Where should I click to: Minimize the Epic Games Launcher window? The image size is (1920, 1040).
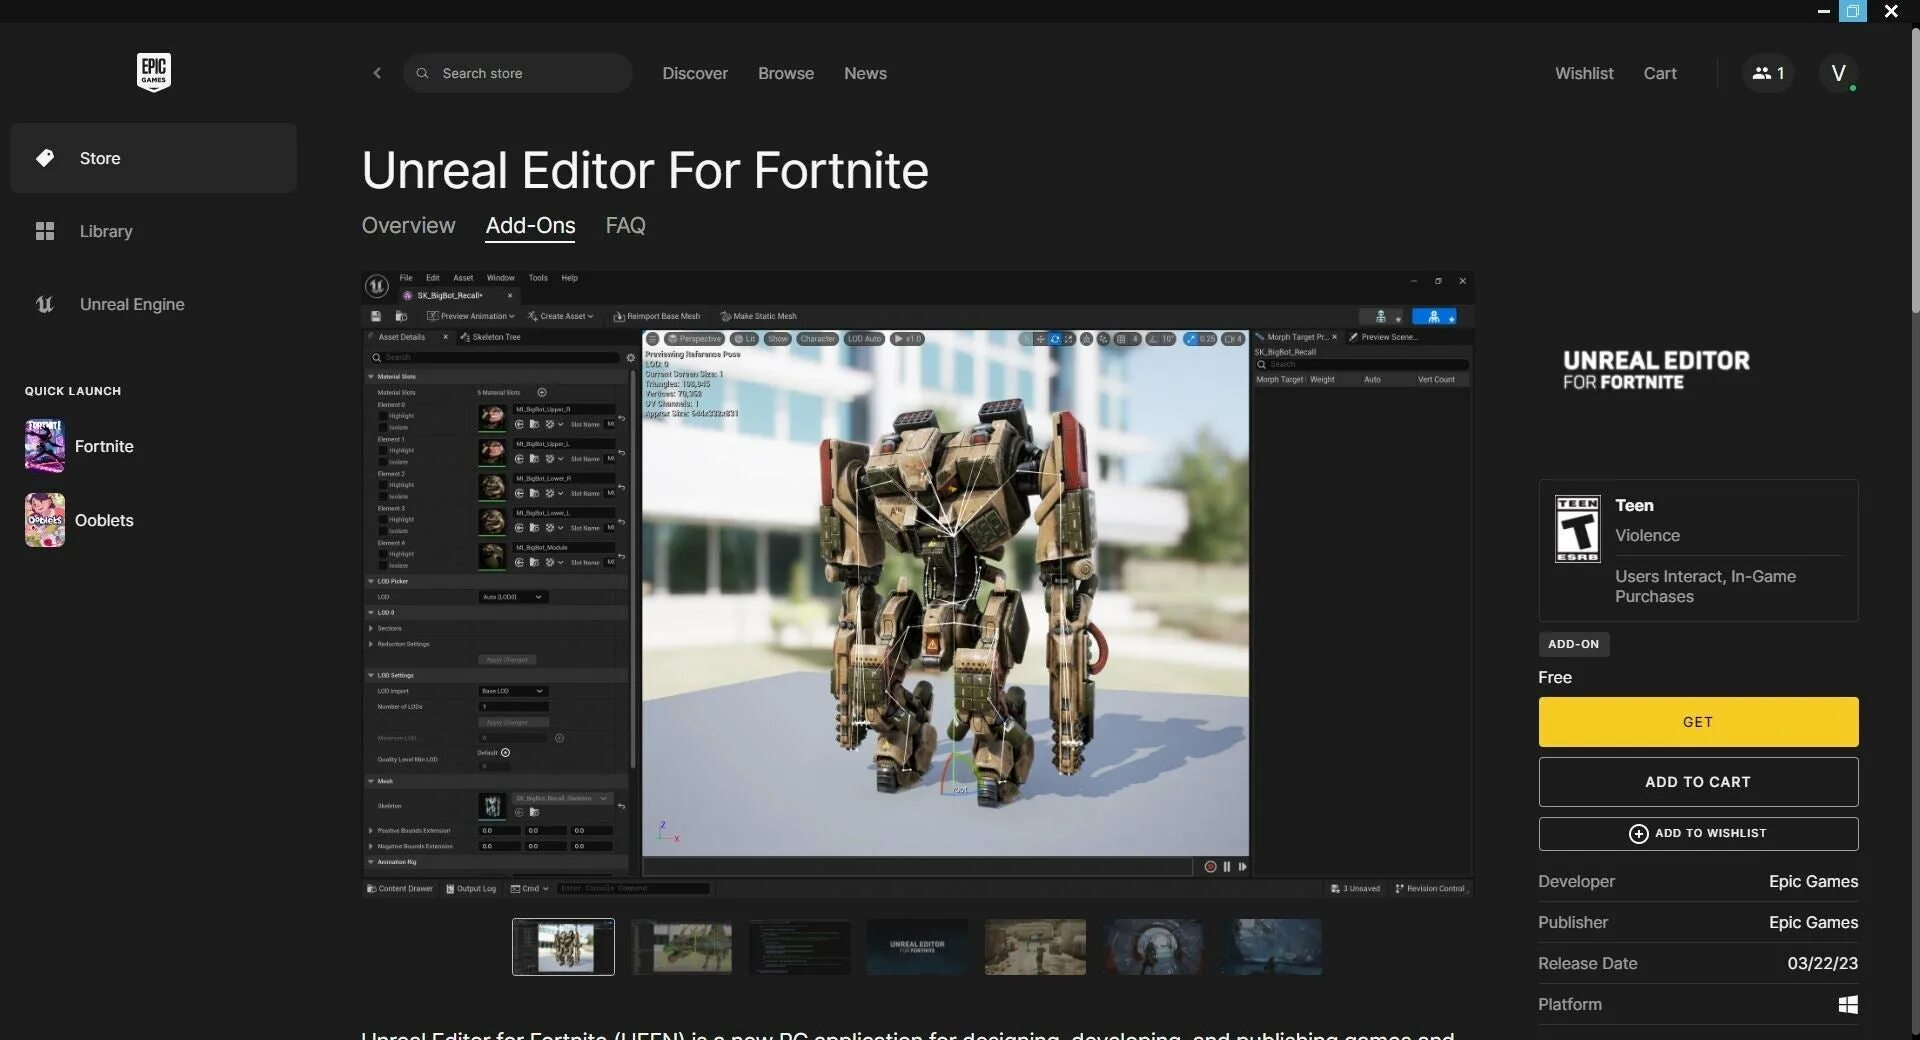coord(1823,11)
